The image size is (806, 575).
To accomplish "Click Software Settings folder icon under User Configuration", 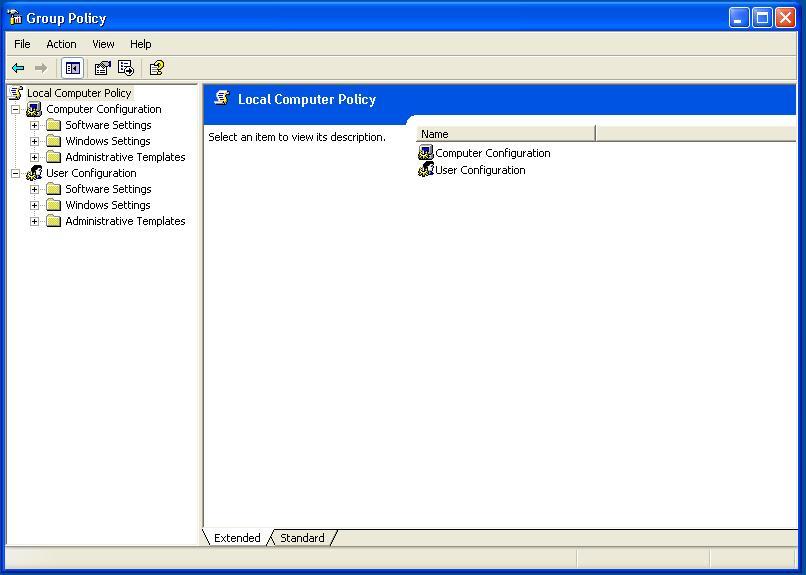I will click(x=53, y=189).
